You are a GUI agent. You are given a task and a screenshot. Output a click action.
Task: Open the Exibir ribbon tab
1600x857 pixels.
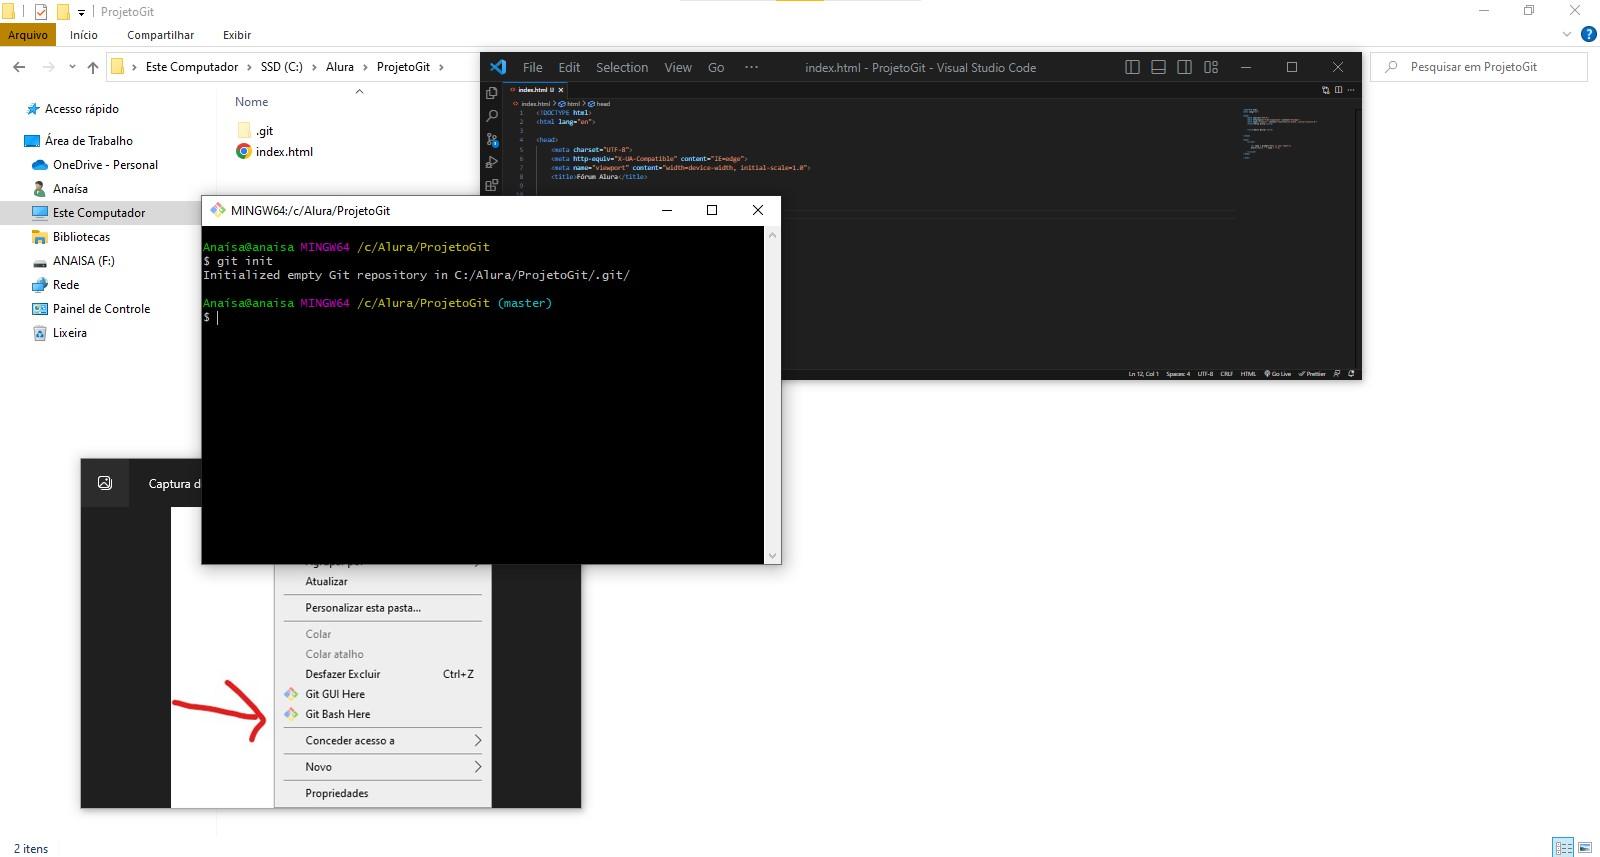click(x=237, y=35)
